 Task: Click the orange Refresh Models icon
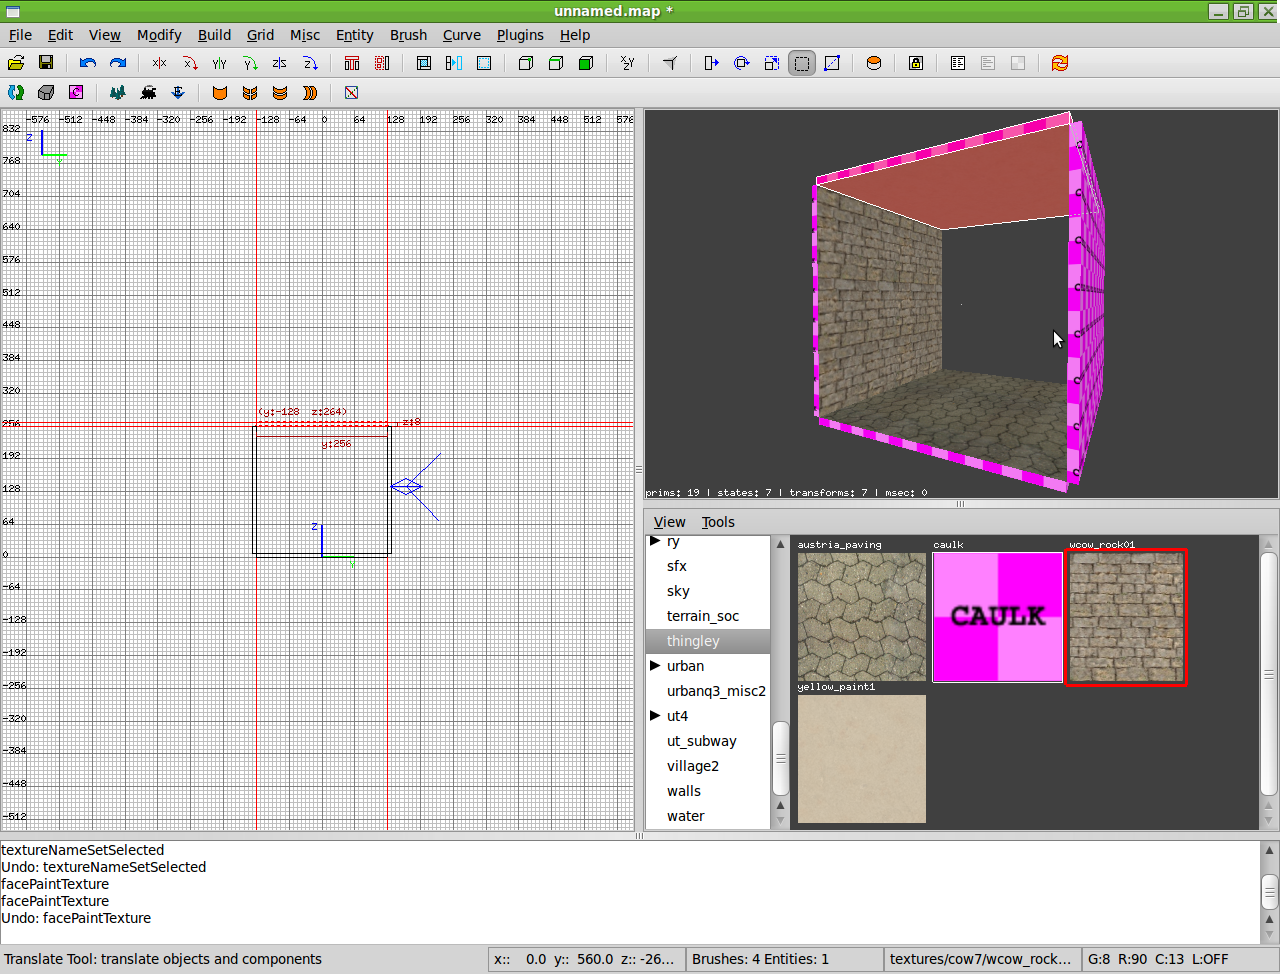pyautogui.click(x=1059, y=63)
